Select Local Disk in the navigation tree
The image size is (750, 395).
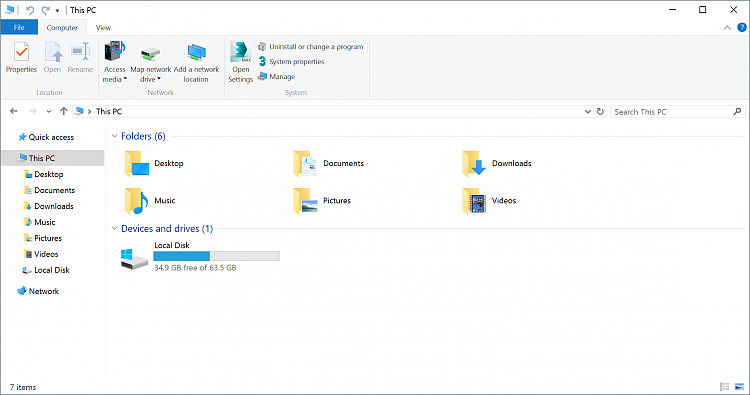pyautogui.click(x=46, y=270)
